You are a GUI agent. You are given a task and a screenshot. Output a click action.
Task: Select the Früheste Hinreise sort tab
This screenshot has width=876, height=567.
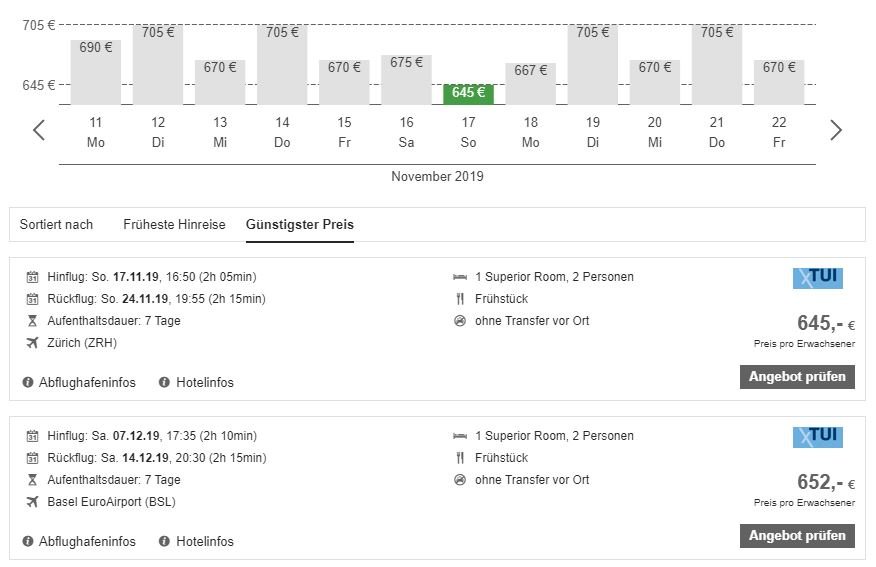pos(174,224)
